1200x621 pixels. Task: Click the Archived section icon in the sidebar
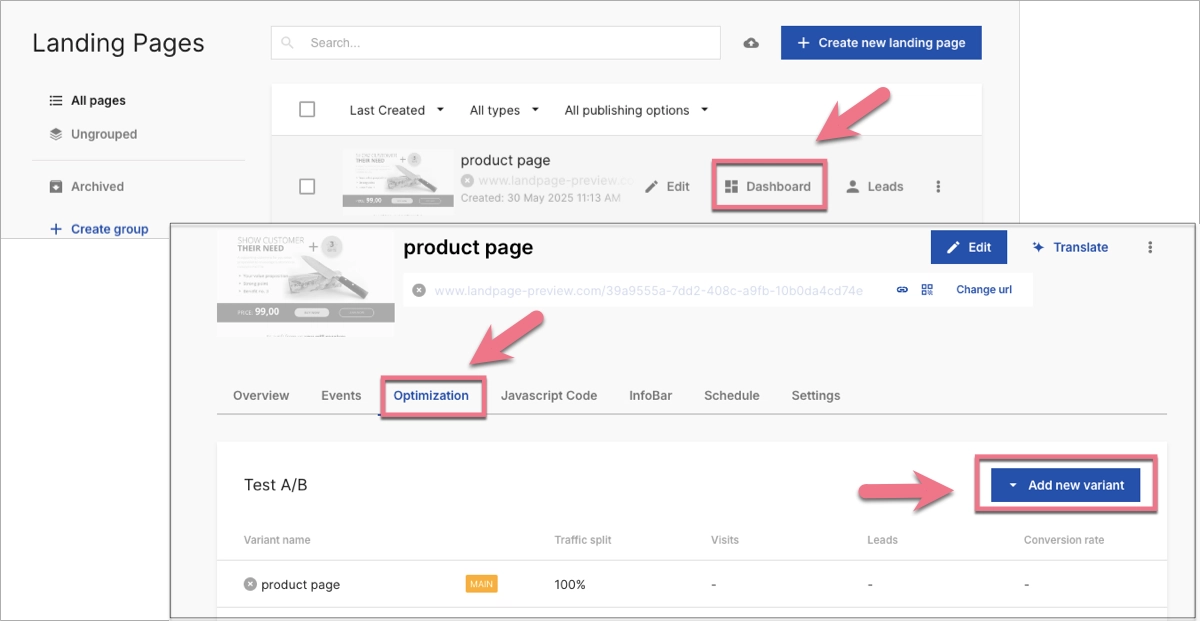[x=53, y=186]
